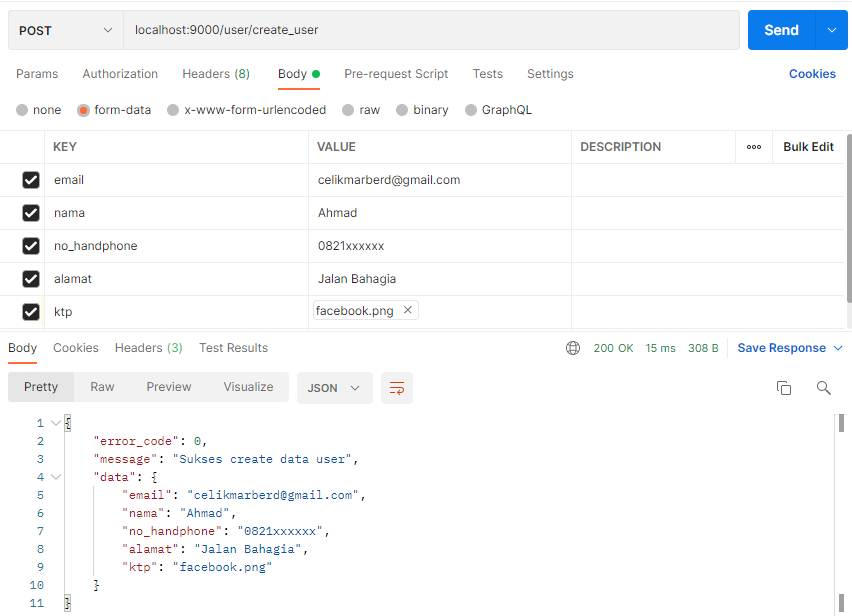852x616 pixels.
Task: Uncheck the email row checkbox
Action: (x=31, y=180)
